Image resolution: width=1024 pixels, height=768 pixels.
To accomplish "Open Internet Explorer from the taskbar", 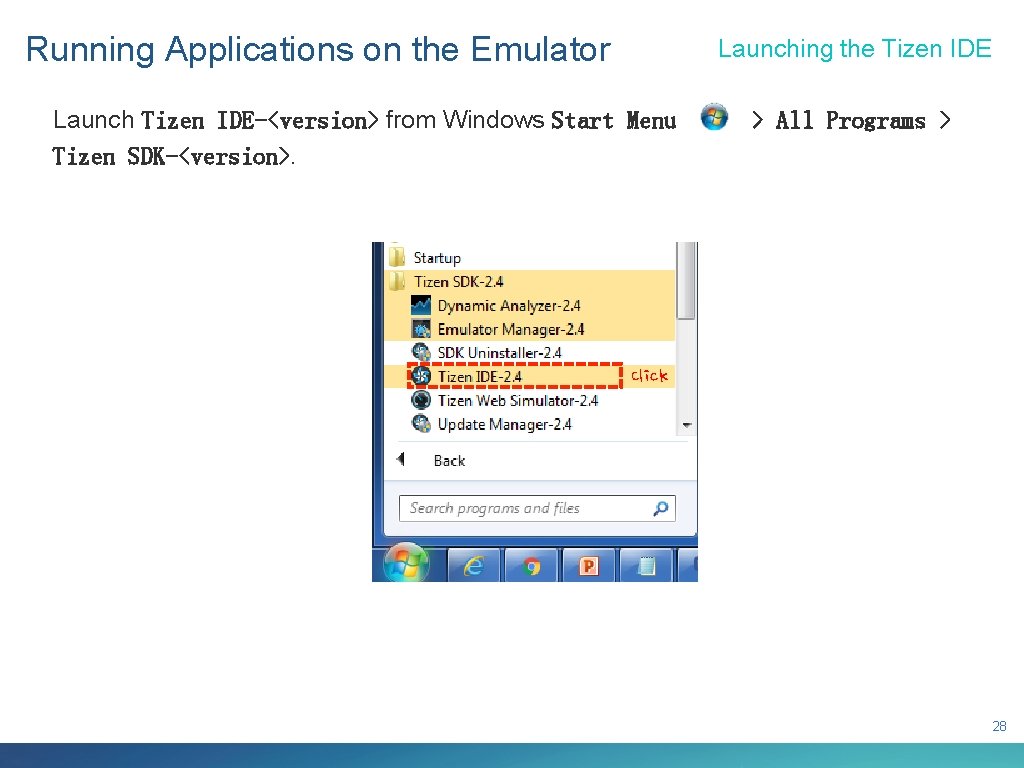I will (x=473, y=565).
